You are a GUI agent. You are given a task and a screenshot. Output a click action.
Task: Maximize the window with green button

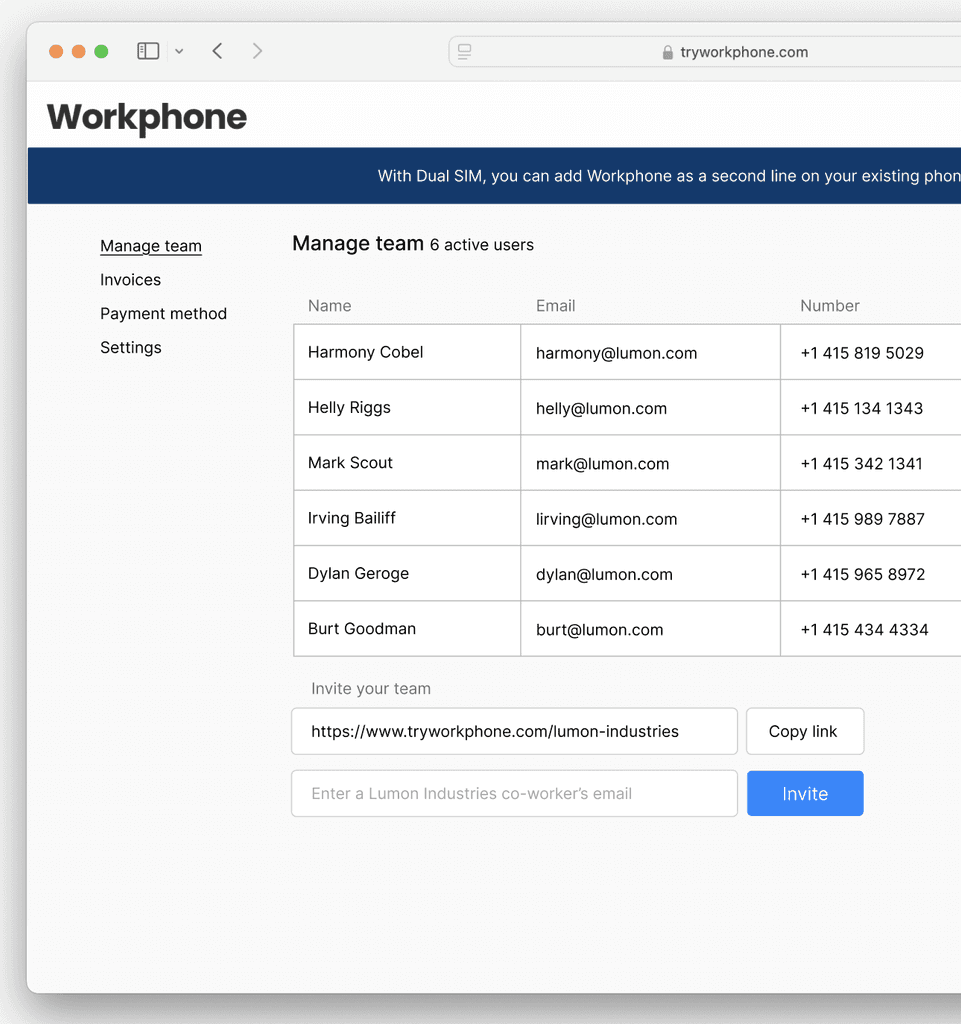coord(101,52)
